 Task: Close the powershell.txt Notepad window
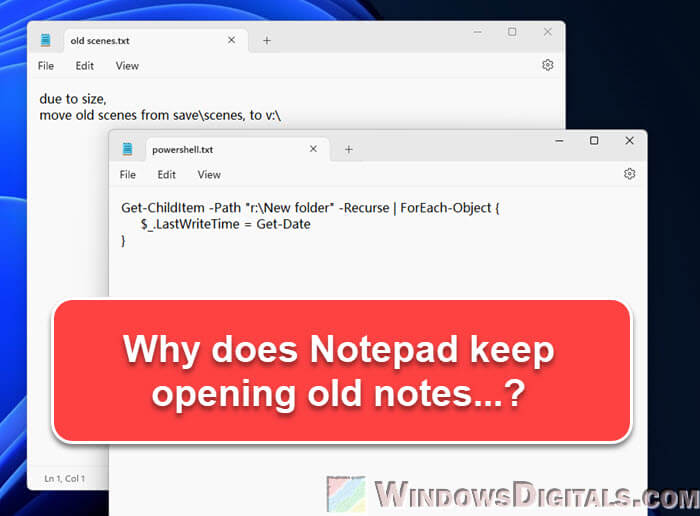tap(629, 141)
